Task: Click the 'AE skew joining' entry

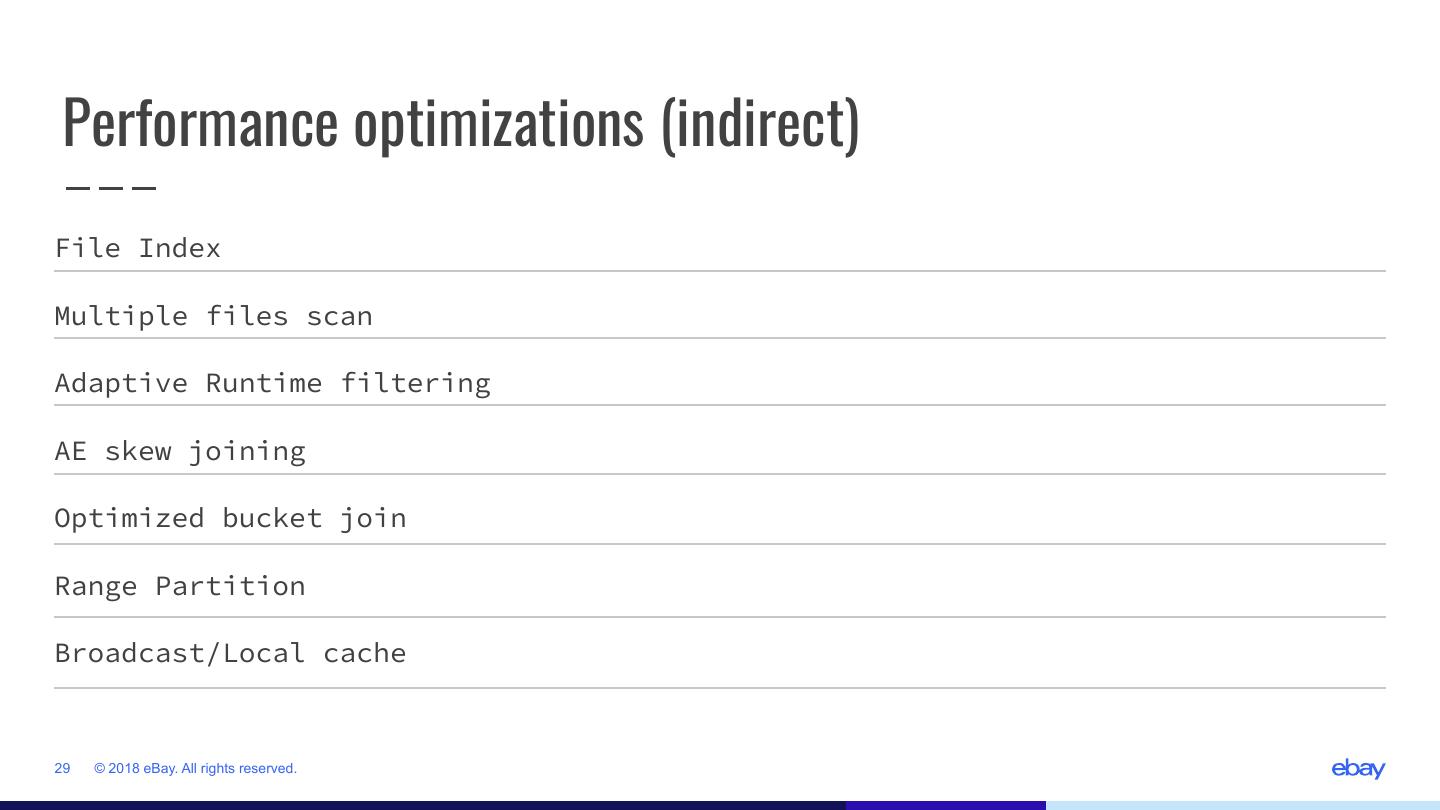Action: [x=180, y=451]
